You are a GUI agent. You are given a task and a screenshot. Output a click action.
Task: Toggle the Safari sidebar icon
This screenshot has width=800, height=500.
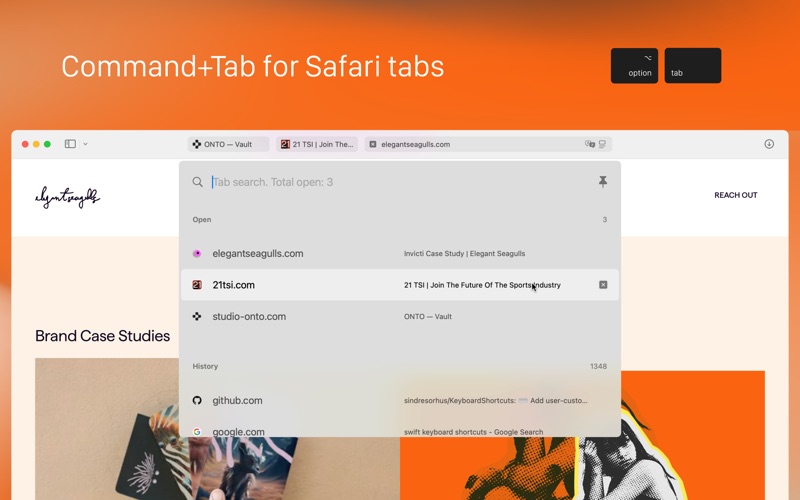[70, 144]
